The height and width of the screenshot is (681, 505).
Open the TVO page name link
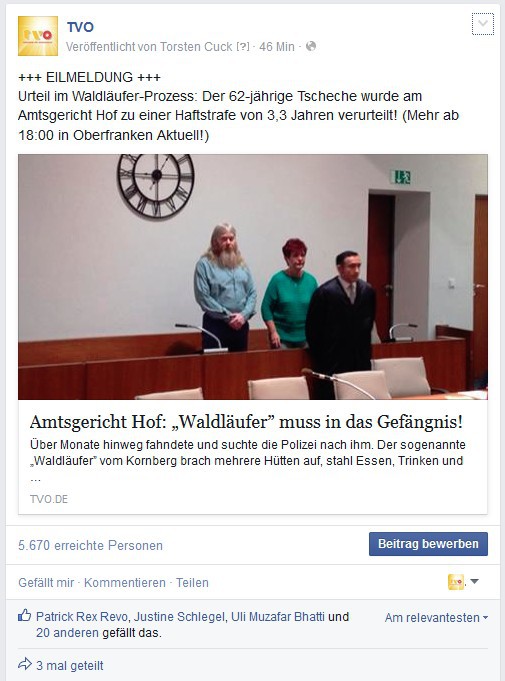(x=80, y=27)
